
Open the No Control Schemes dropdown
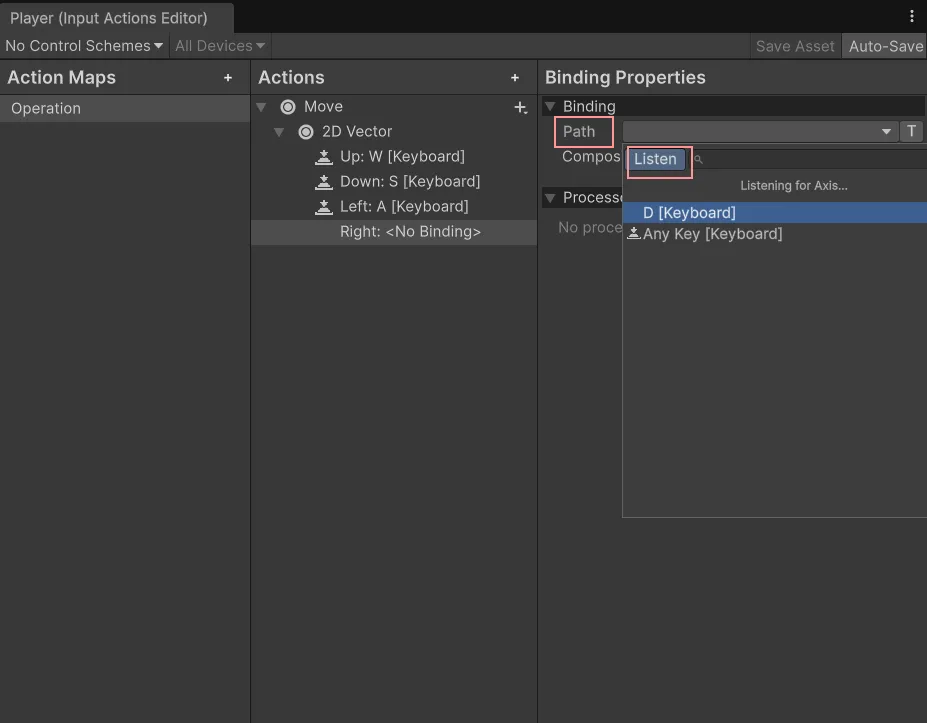pos(84,46)
